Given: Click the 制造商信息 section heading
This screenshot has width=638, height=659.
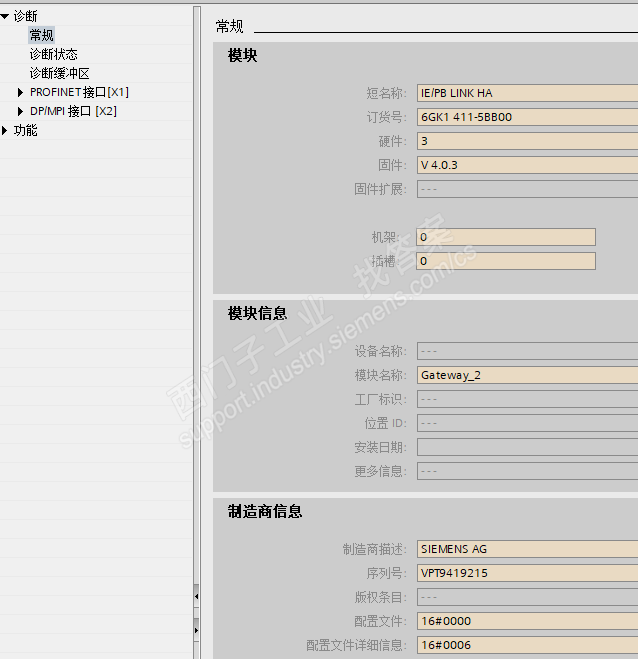Looking at the screenshot, I should 265,511.
